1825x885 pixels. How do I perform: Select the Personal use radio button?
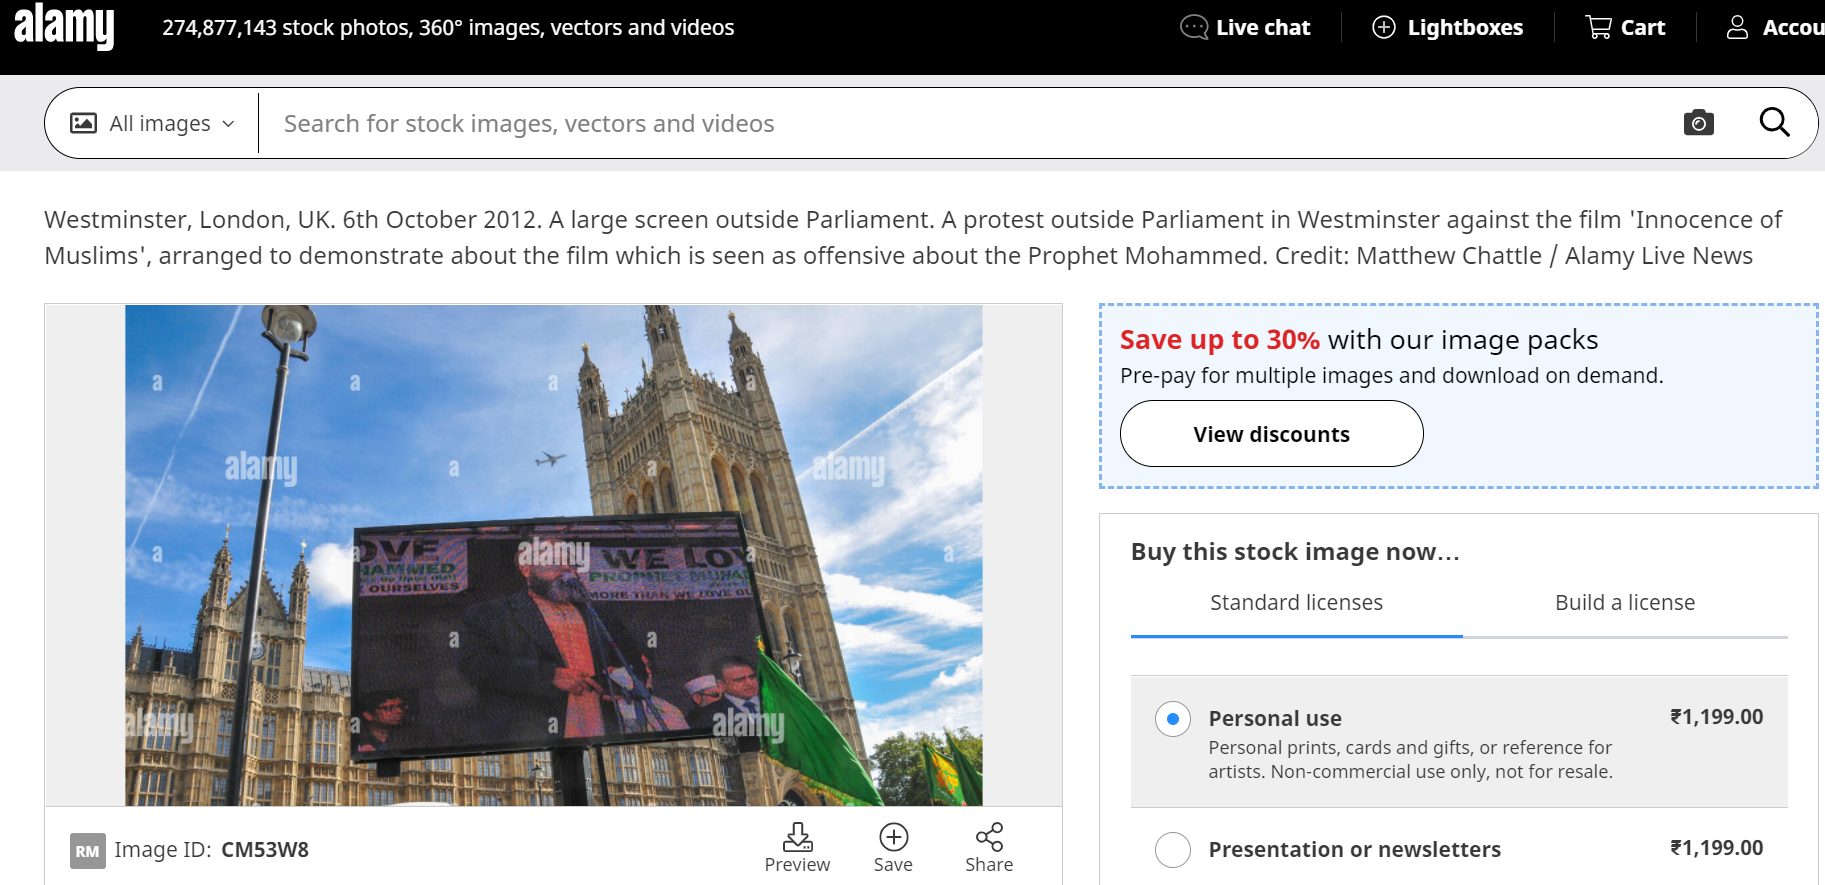point(1173,719)
